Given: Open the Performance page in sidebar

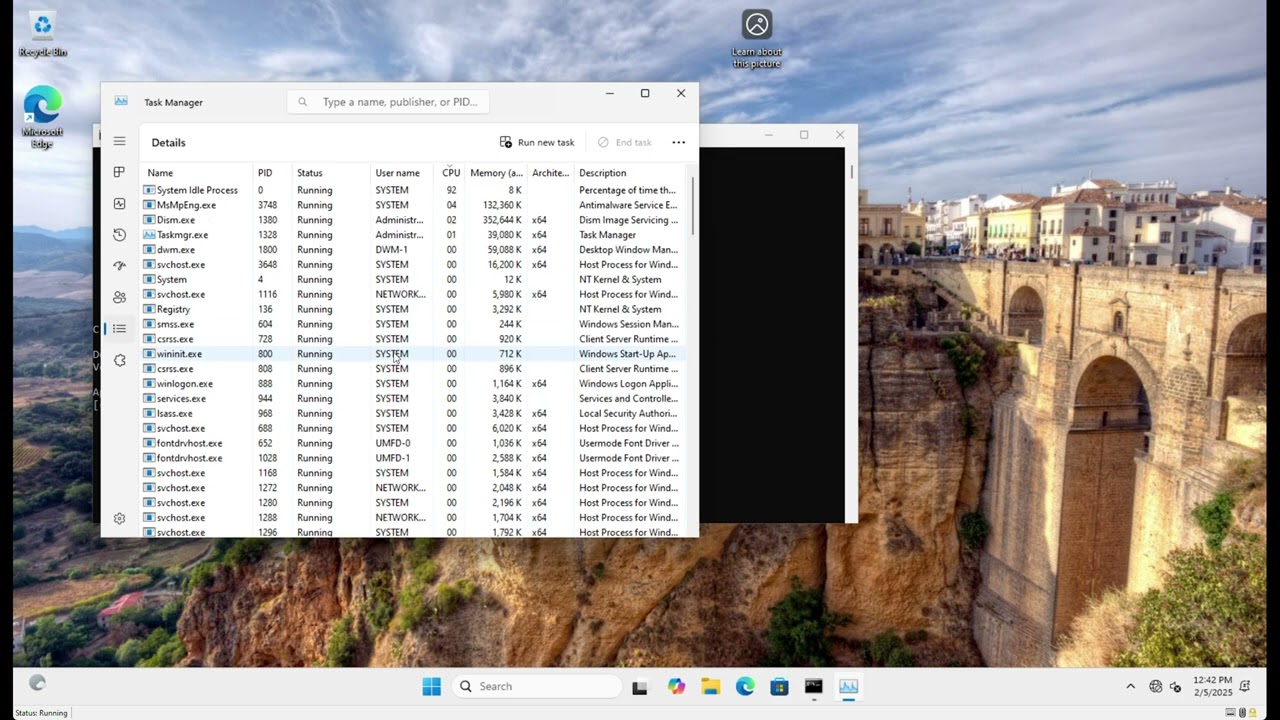Looking at the screenshot, I should coord(119,204).
